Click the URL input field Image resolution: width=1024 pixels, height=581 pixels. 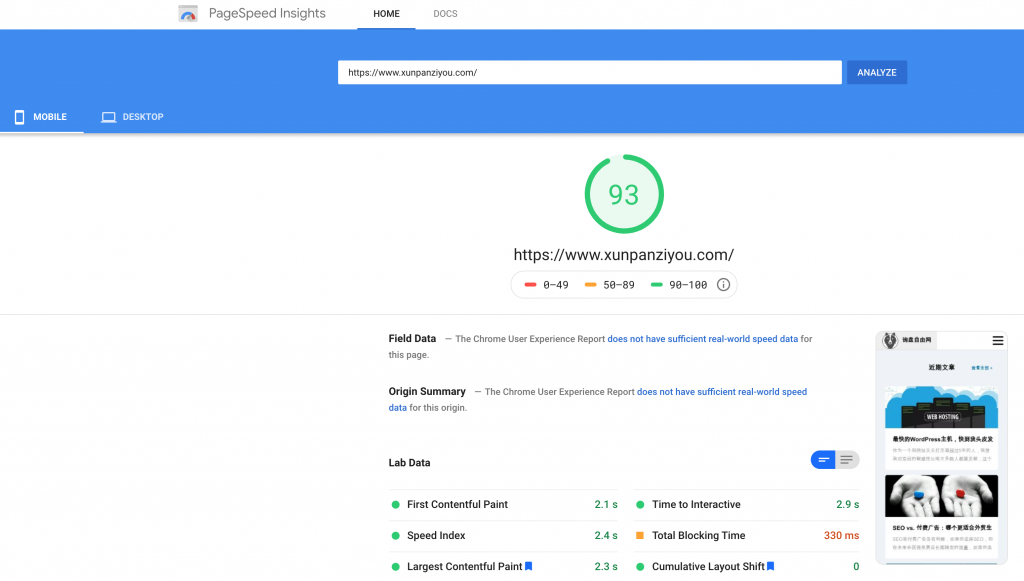[x=589, y=72]
